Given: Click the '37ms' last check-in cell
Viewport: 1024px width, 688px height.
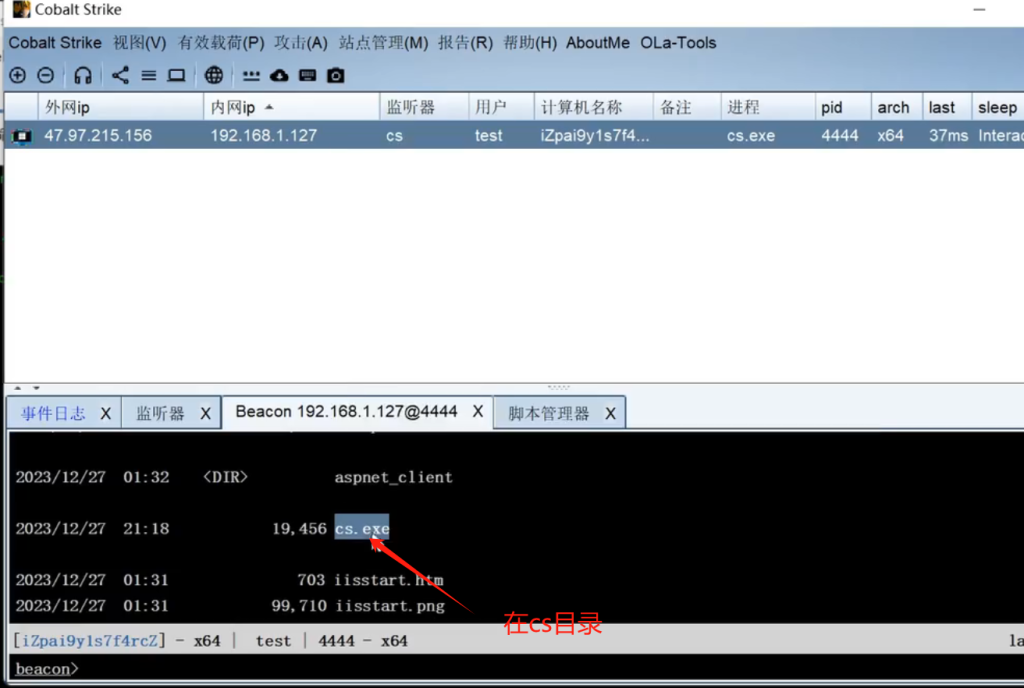Looking at the screenshot, I should tap(948, 136).
